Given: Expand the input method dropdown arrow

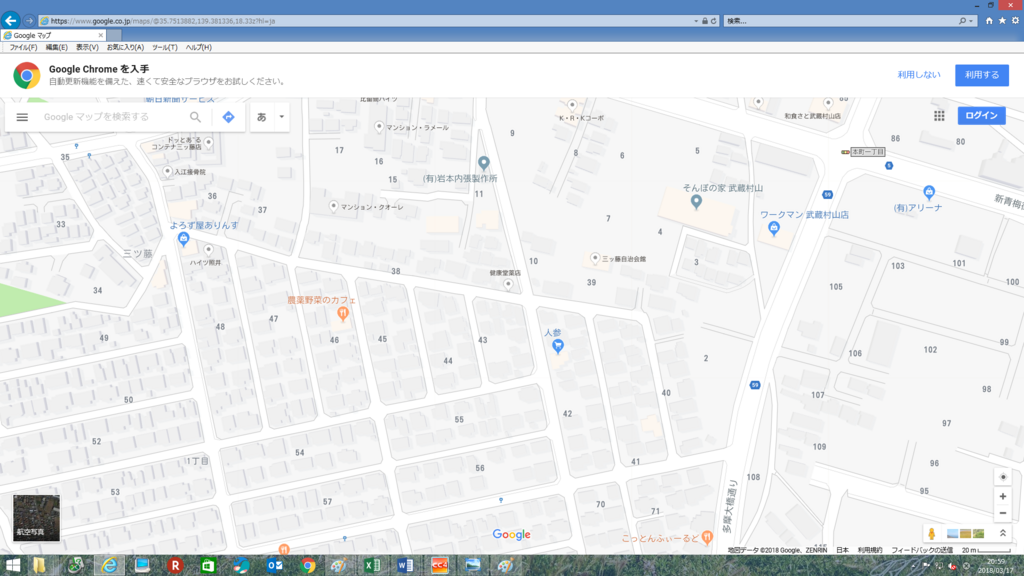Looking at the screenshot, I should pyautogui.click(x=281, y=117).
